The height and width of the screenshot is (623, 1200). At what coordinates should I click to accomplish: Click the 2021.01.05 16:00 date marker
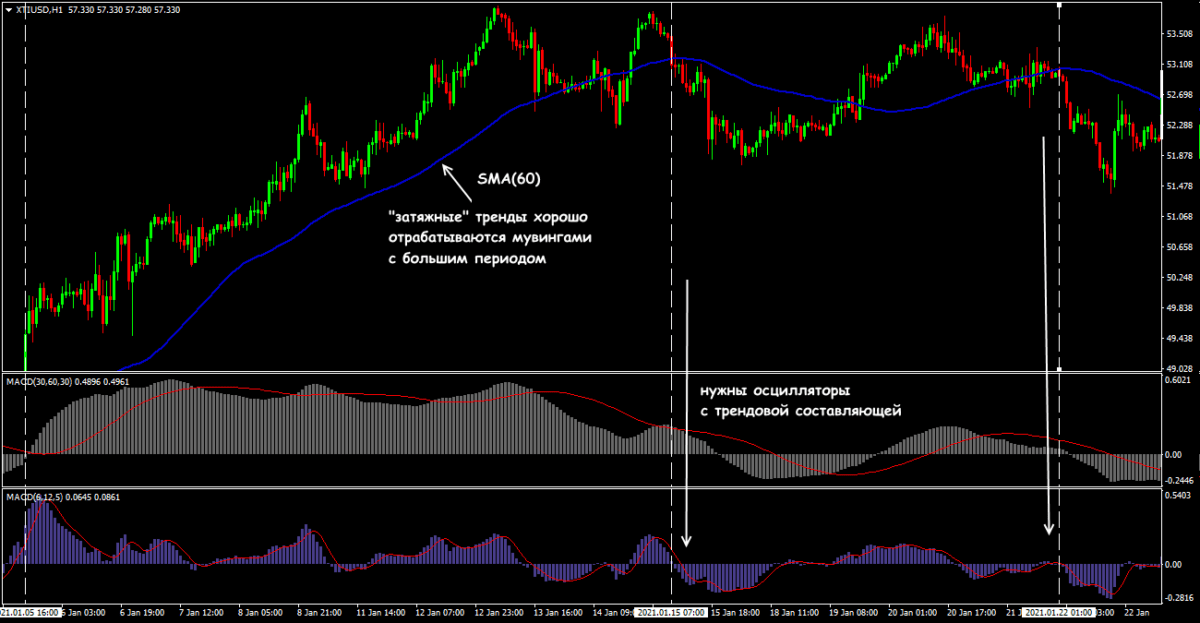coord(30,611)
